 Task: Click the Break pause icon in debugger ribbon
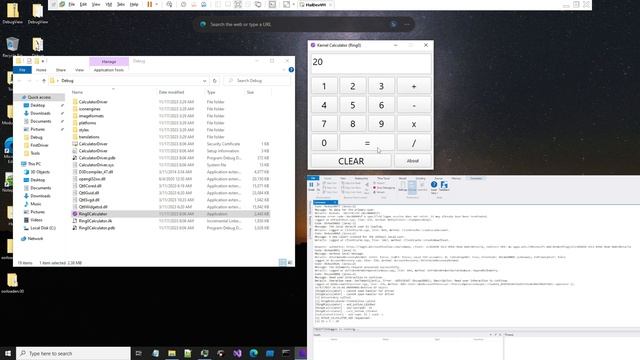311,186
